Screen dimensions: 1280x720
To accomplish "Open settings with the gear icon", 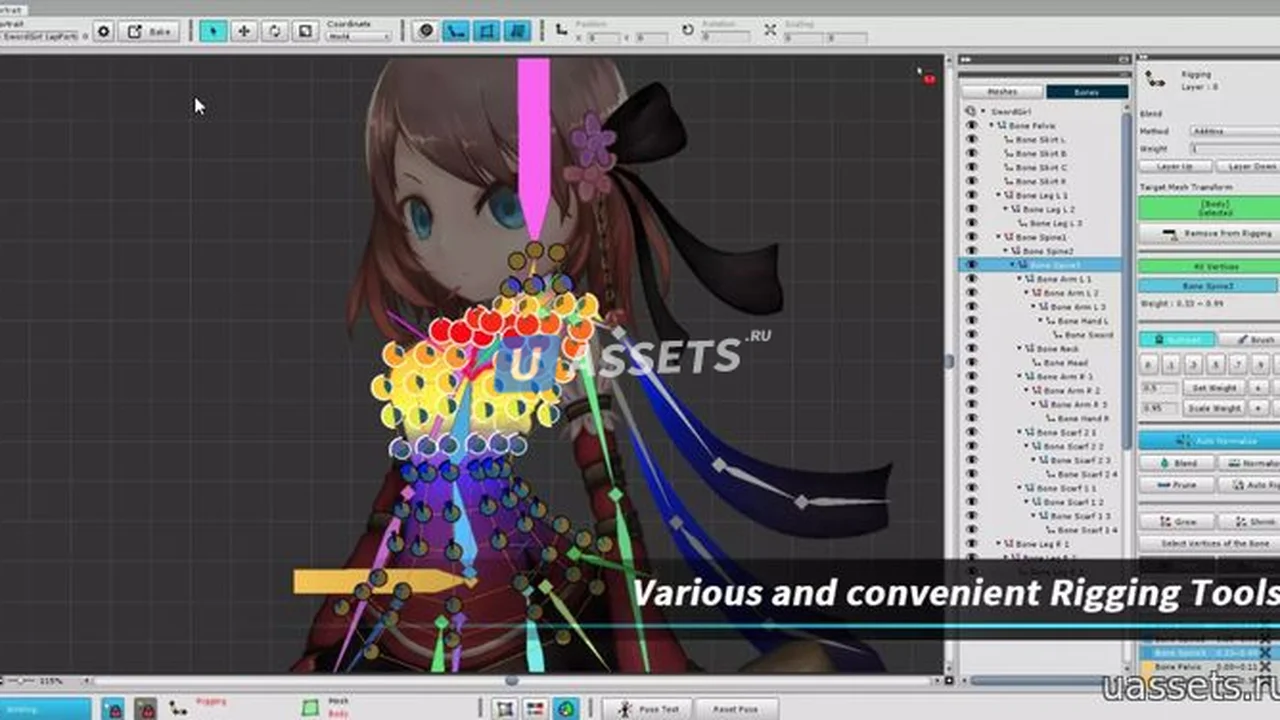I will [103, 31].
